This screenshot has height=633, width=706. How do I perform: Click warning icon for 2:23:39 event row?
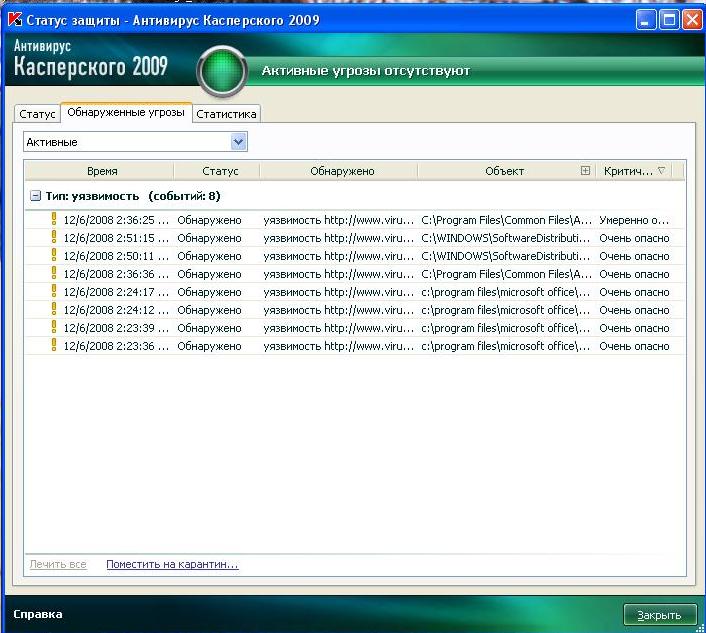pos(54,327)
